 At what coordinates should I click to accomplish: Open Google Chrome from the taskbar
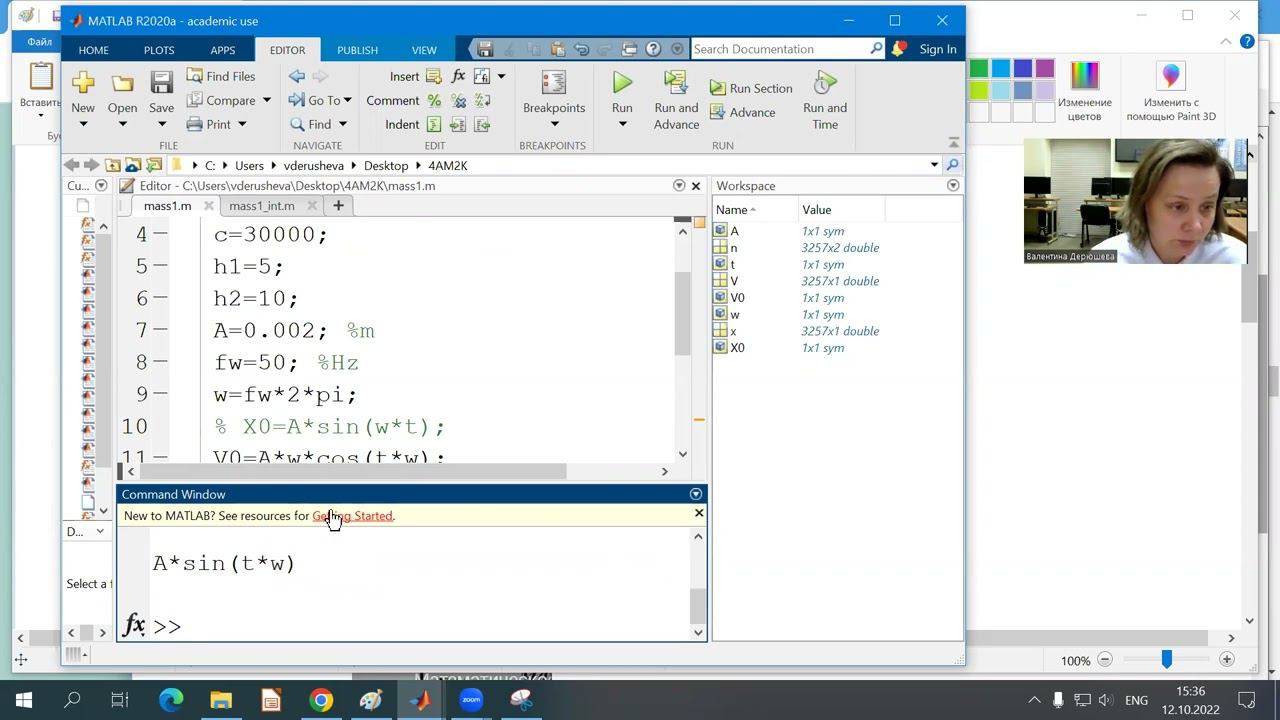click(x=321, y=700)
